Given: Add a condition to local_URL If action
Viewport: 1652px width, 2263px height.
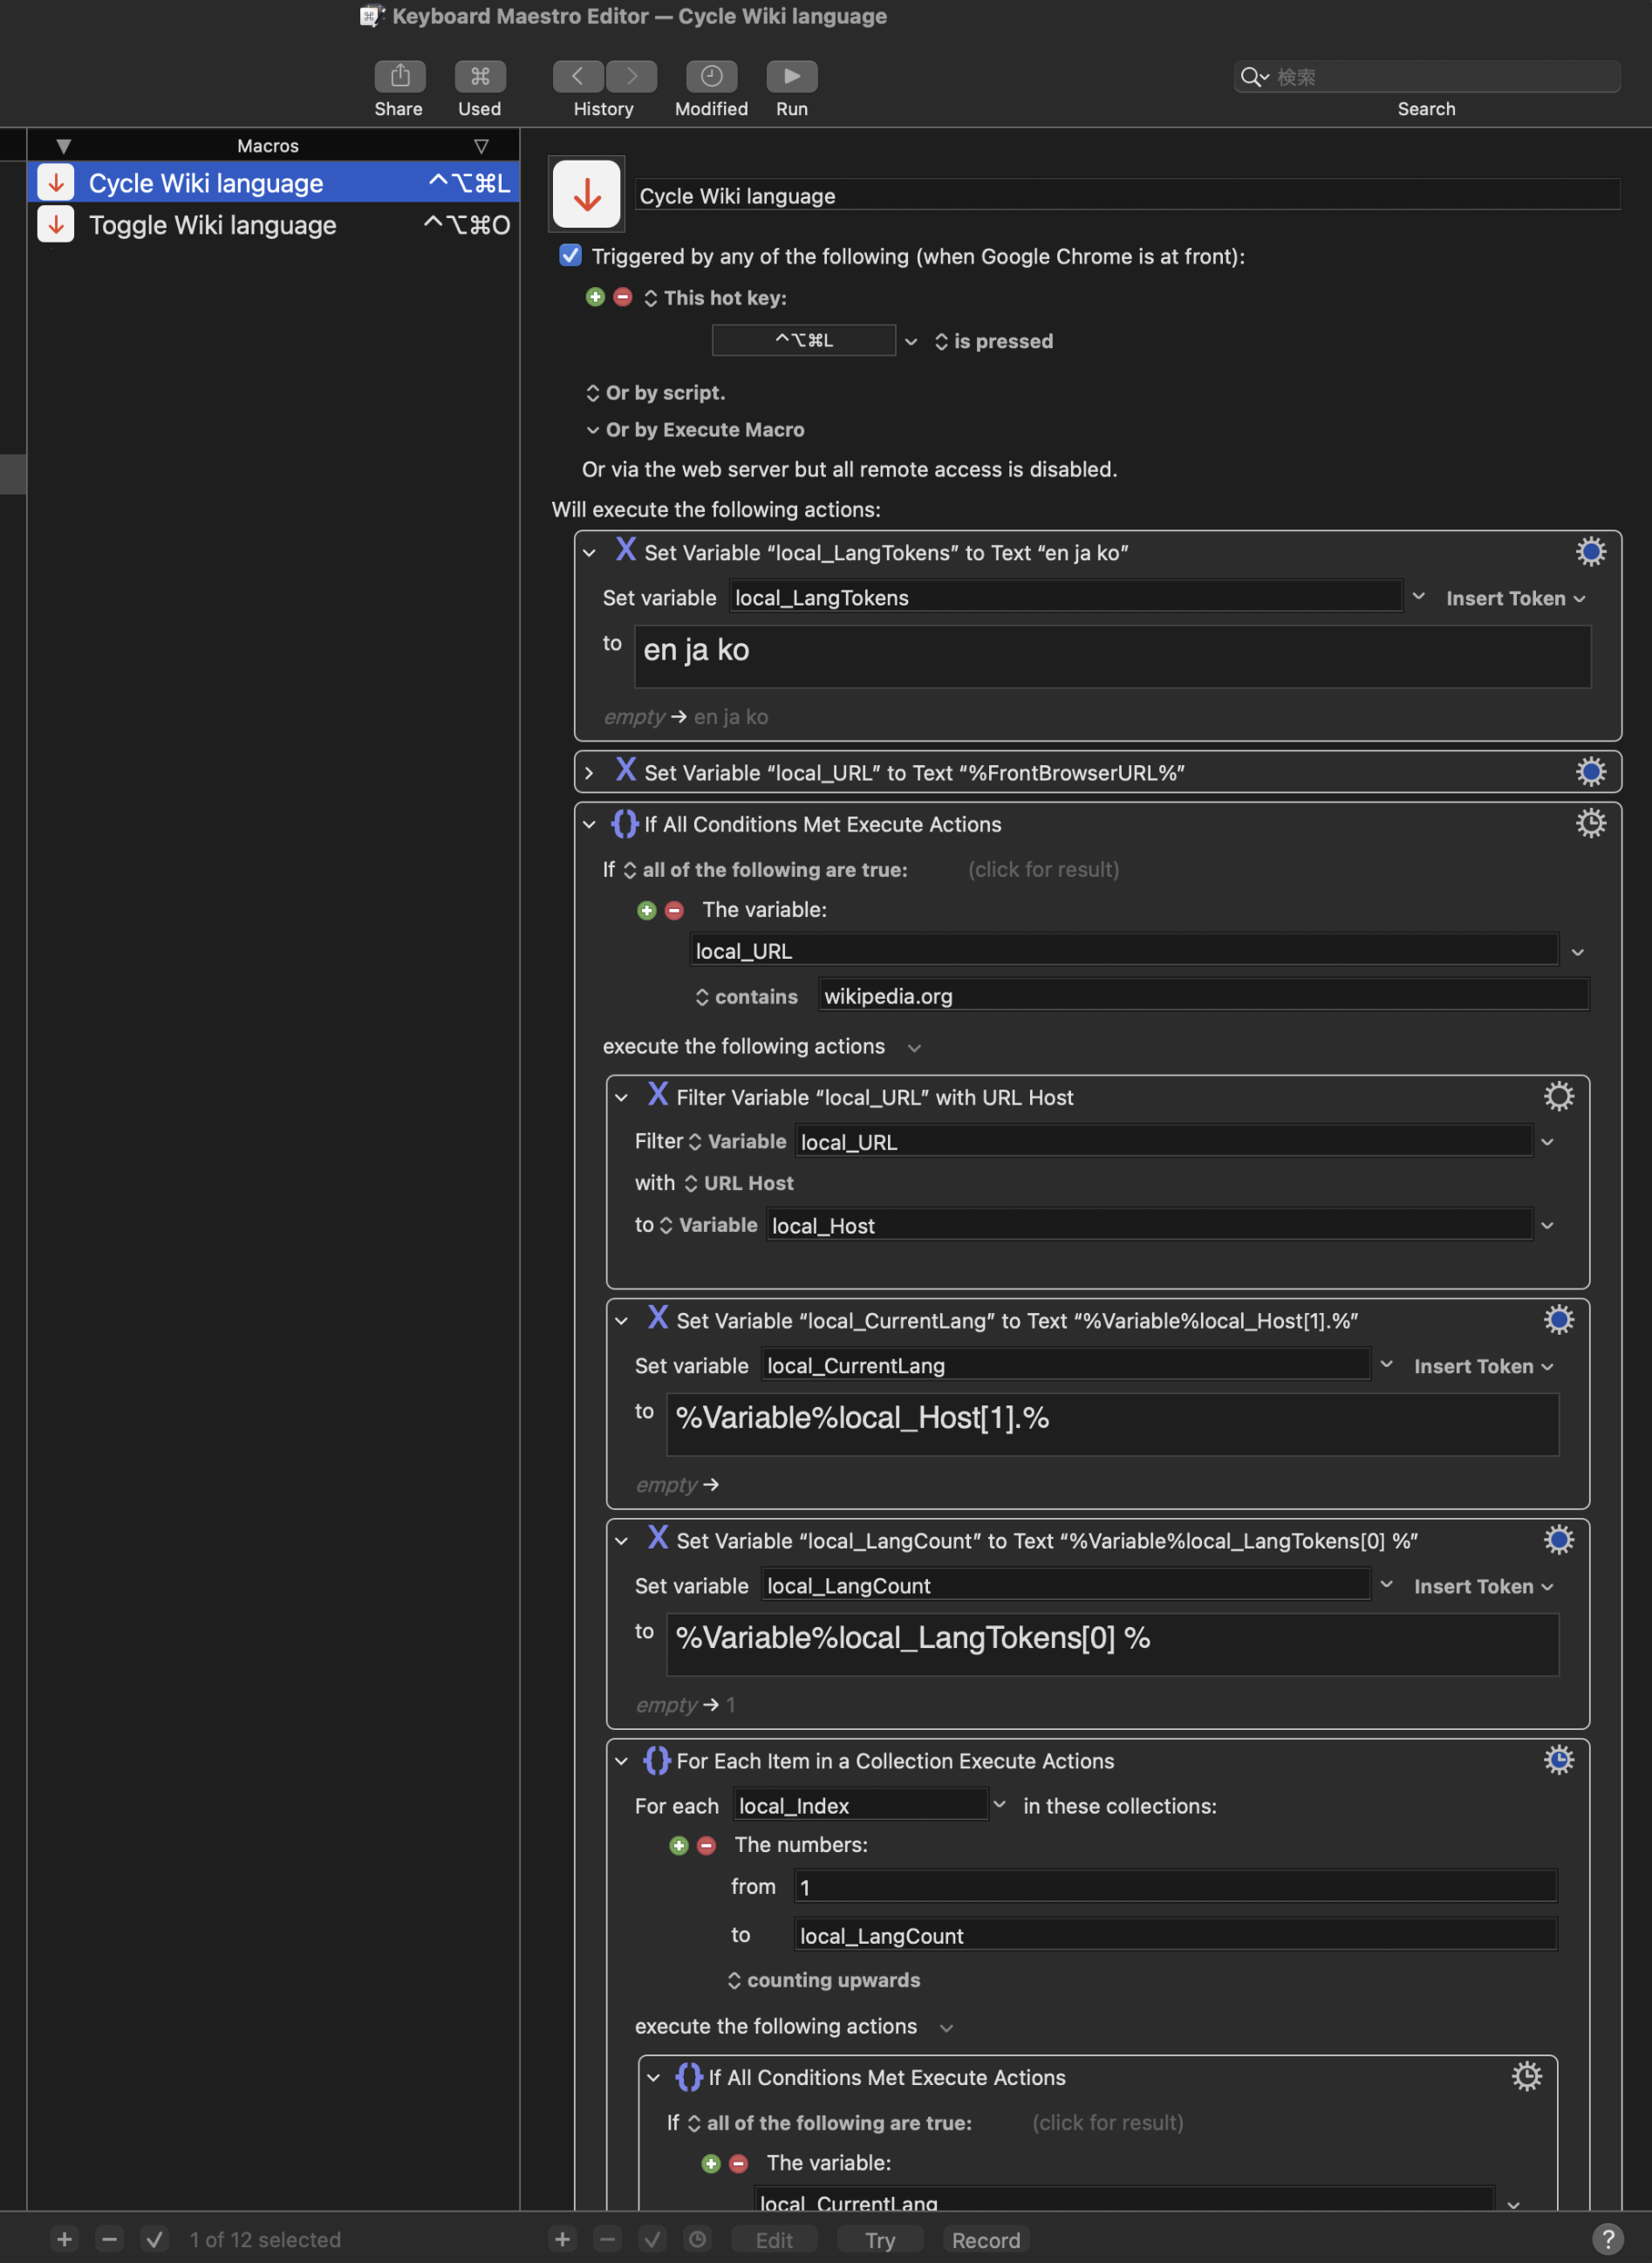Looking at the screenshot, I should tap(647, 910).
